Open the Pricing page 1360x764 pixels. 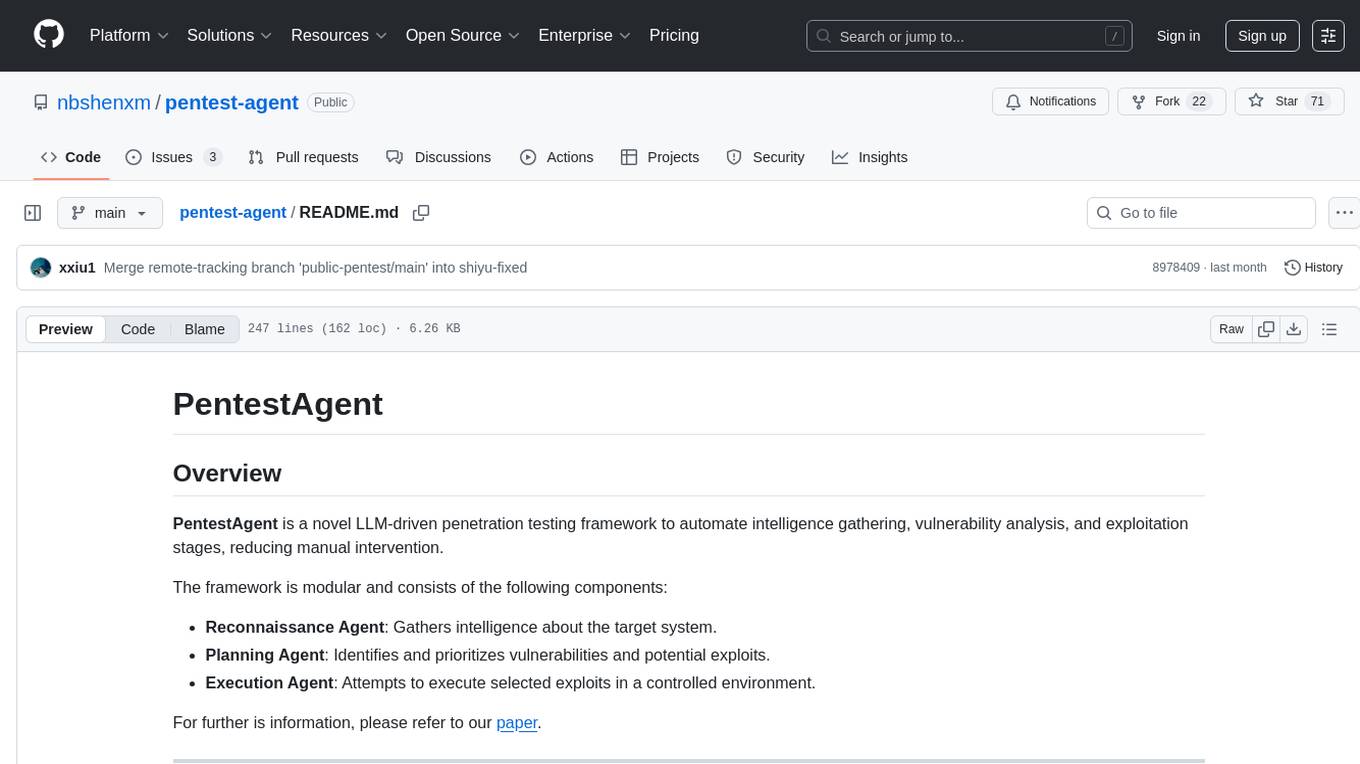tap(674, 35)
